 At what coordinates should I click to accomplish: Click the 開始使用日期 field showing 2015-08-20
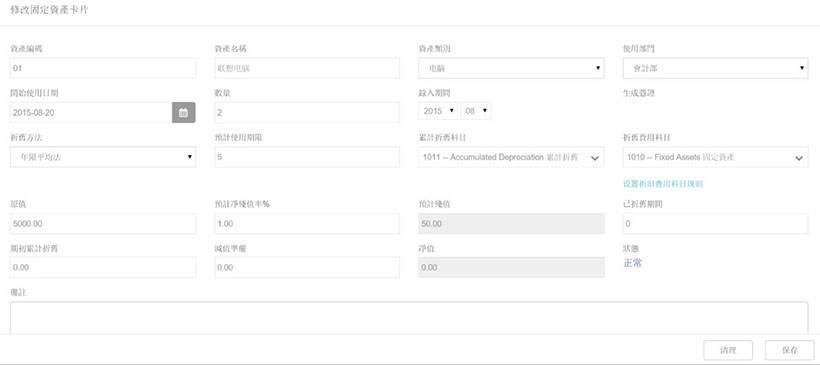pyautogui.click(x=91, y=112)
